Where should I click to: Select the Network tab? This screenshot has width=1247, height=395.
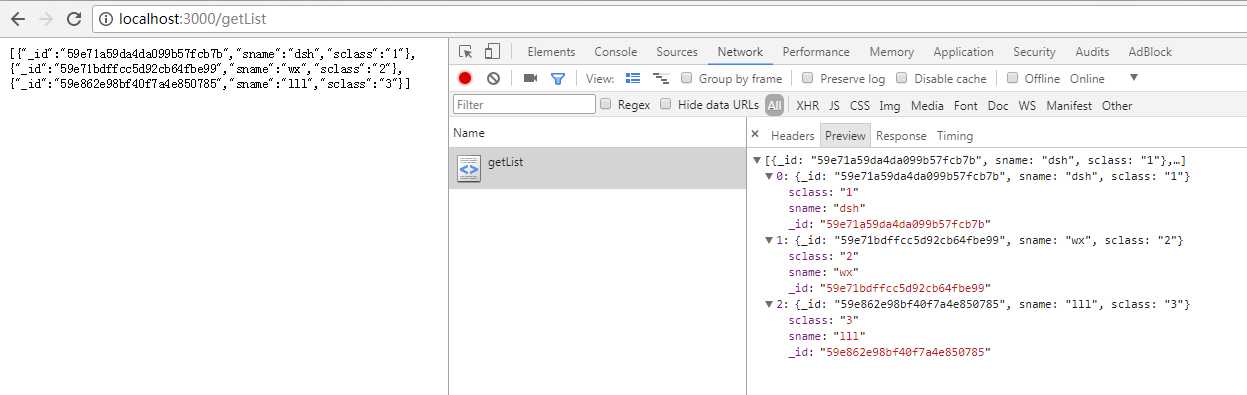pos(740,52)
